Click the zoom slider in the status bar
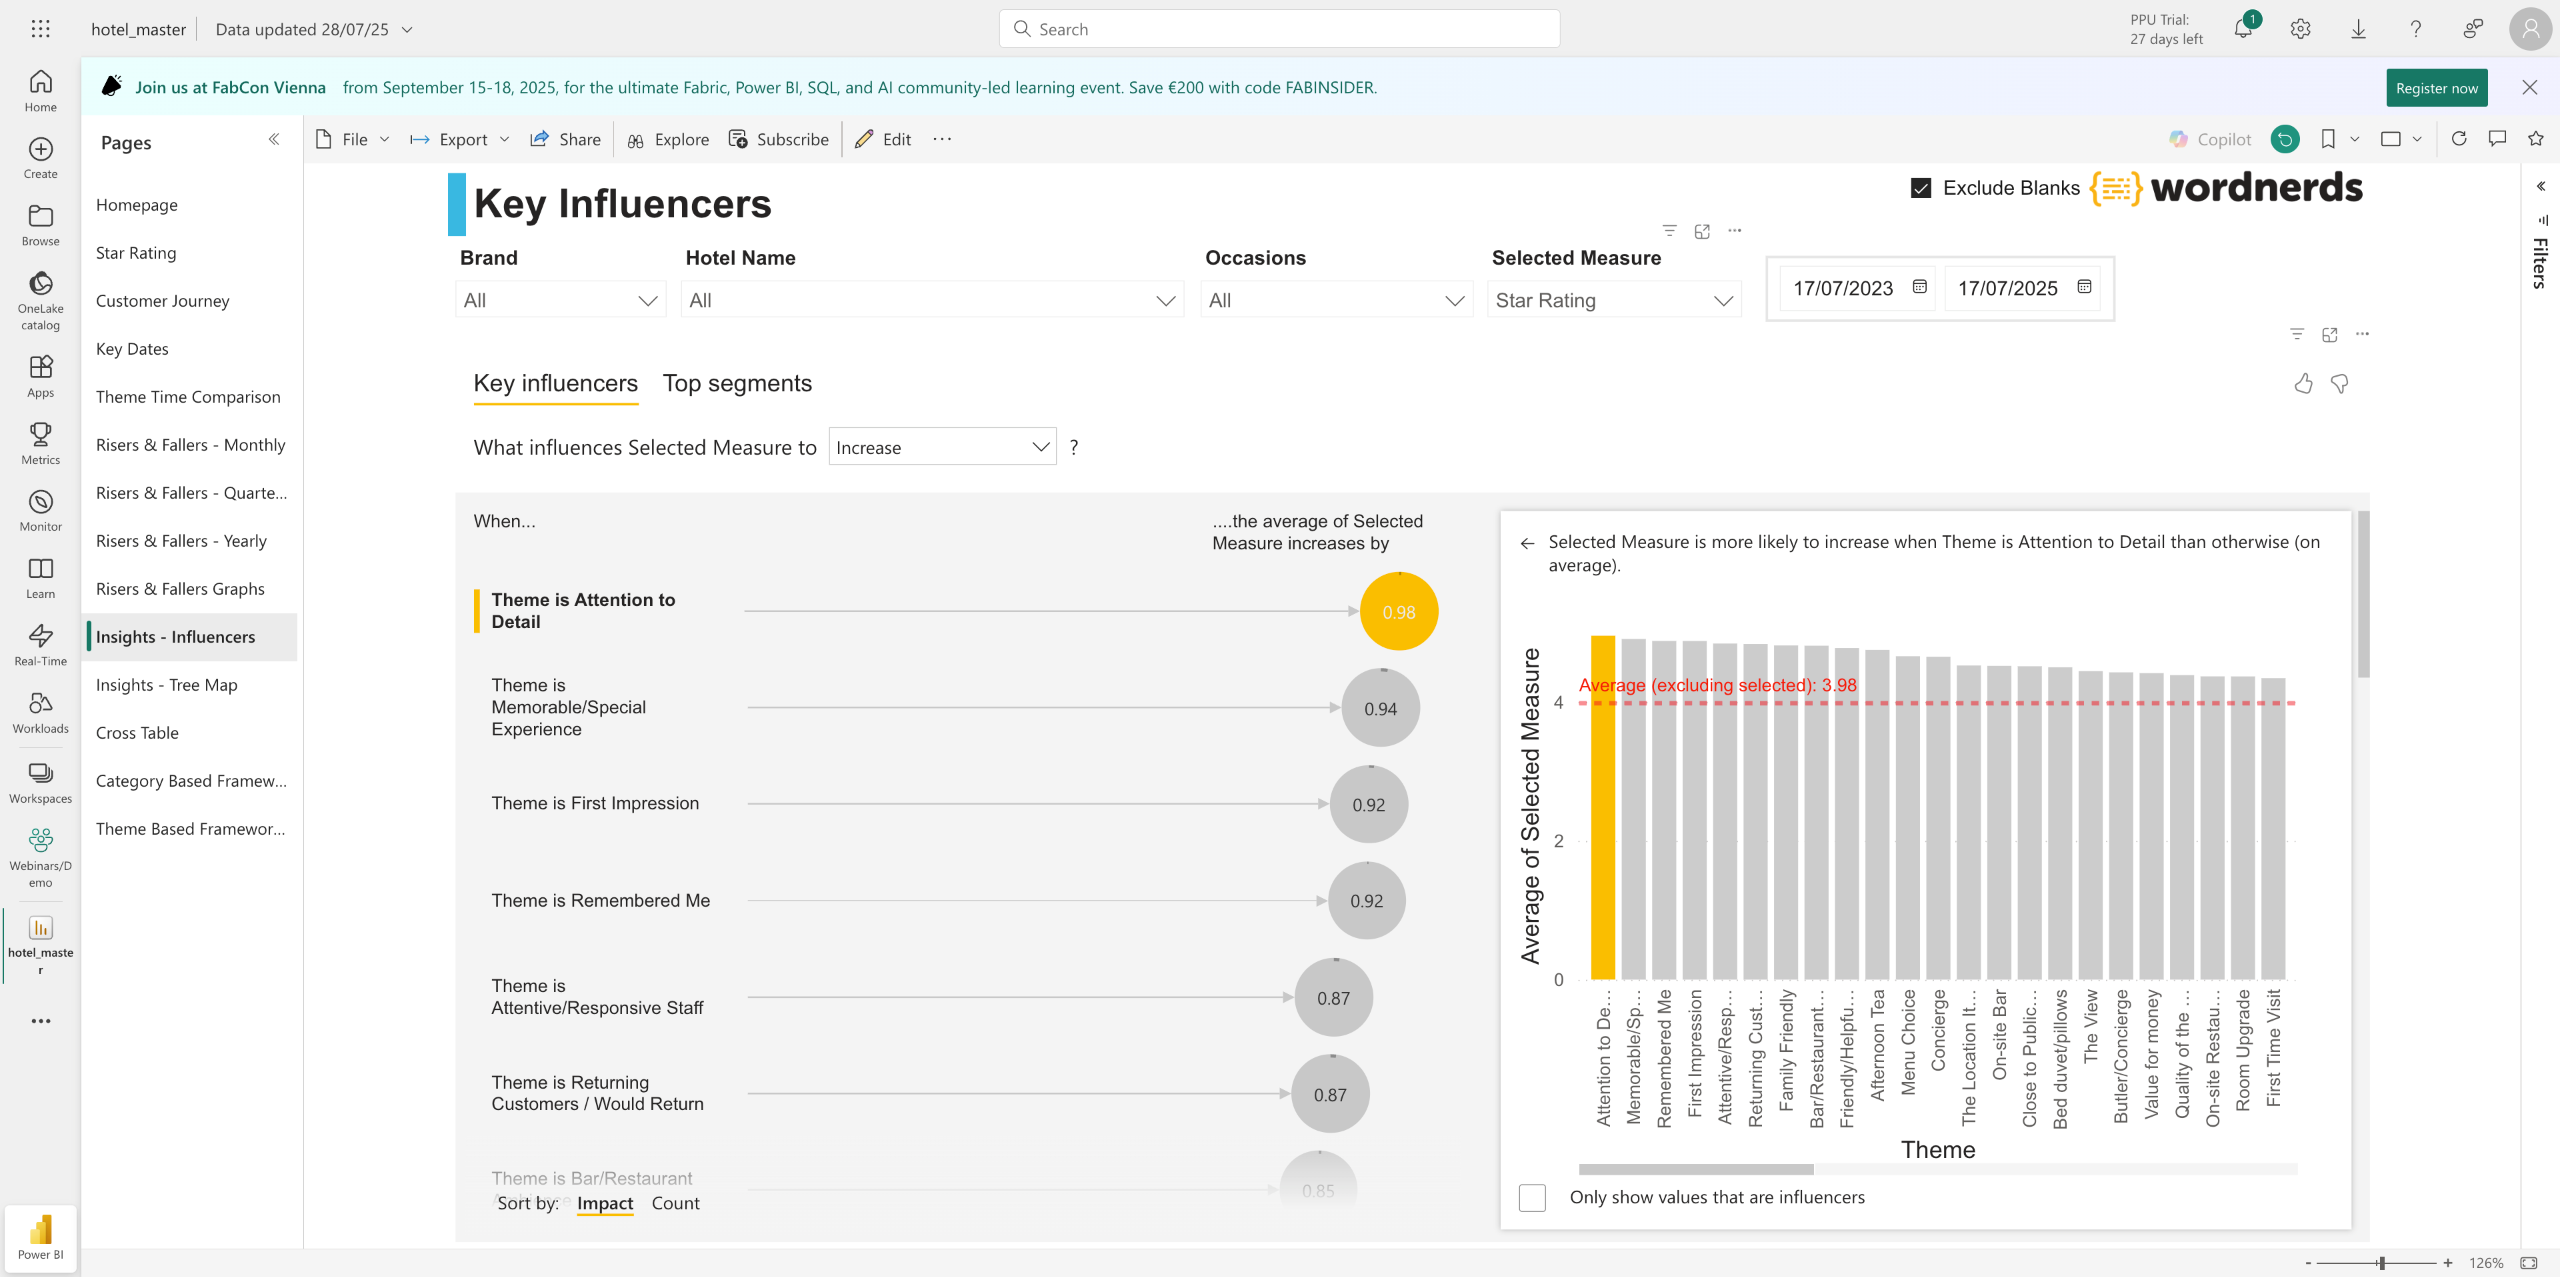2560x1277 pixels. (2381, 1263)
